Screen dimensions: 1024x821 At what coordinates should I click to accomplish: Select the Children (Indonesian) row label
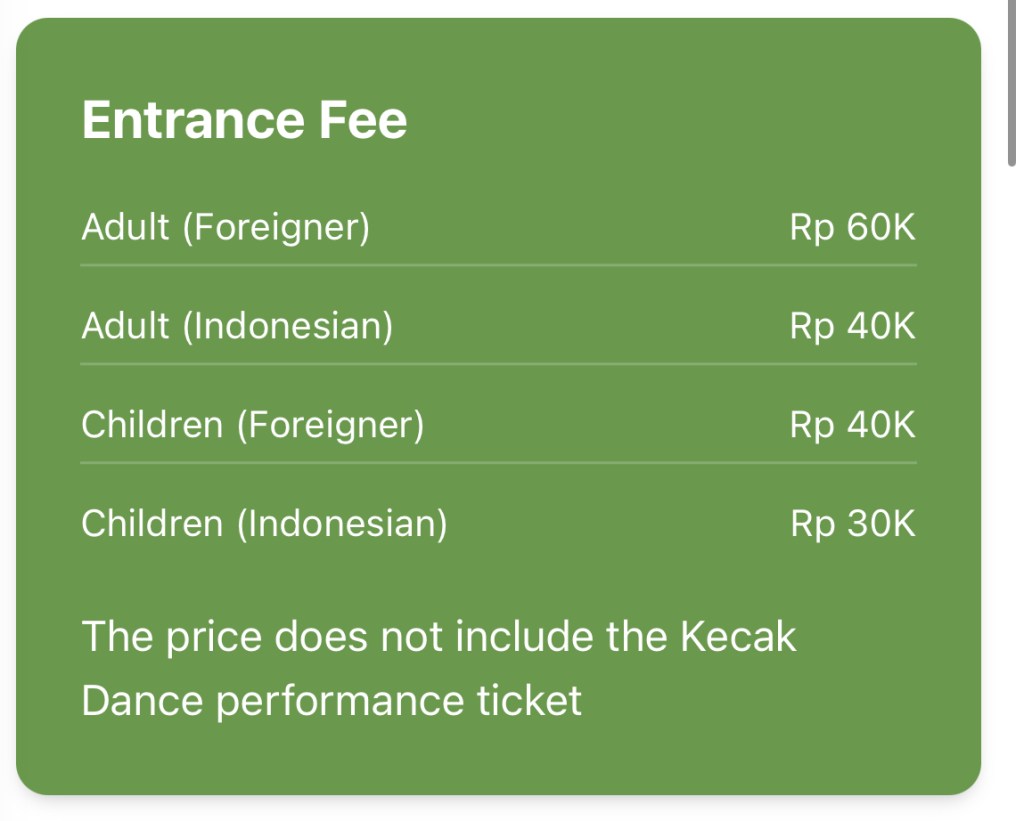[x=264, y=524]
